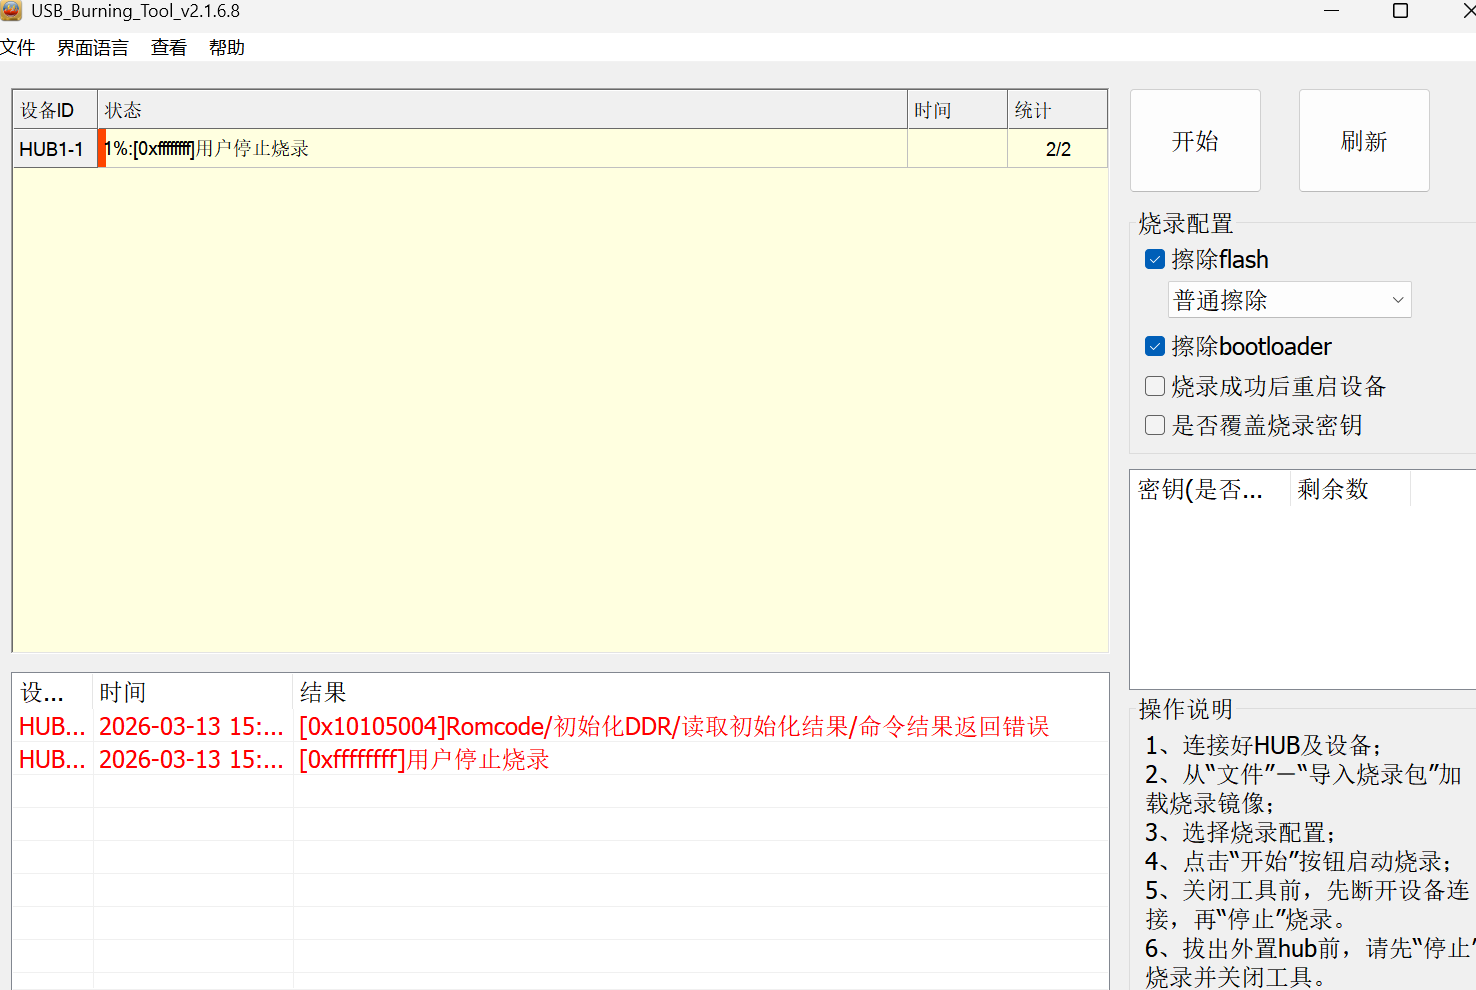Click the 开始 button

[x=1195, y=141]
